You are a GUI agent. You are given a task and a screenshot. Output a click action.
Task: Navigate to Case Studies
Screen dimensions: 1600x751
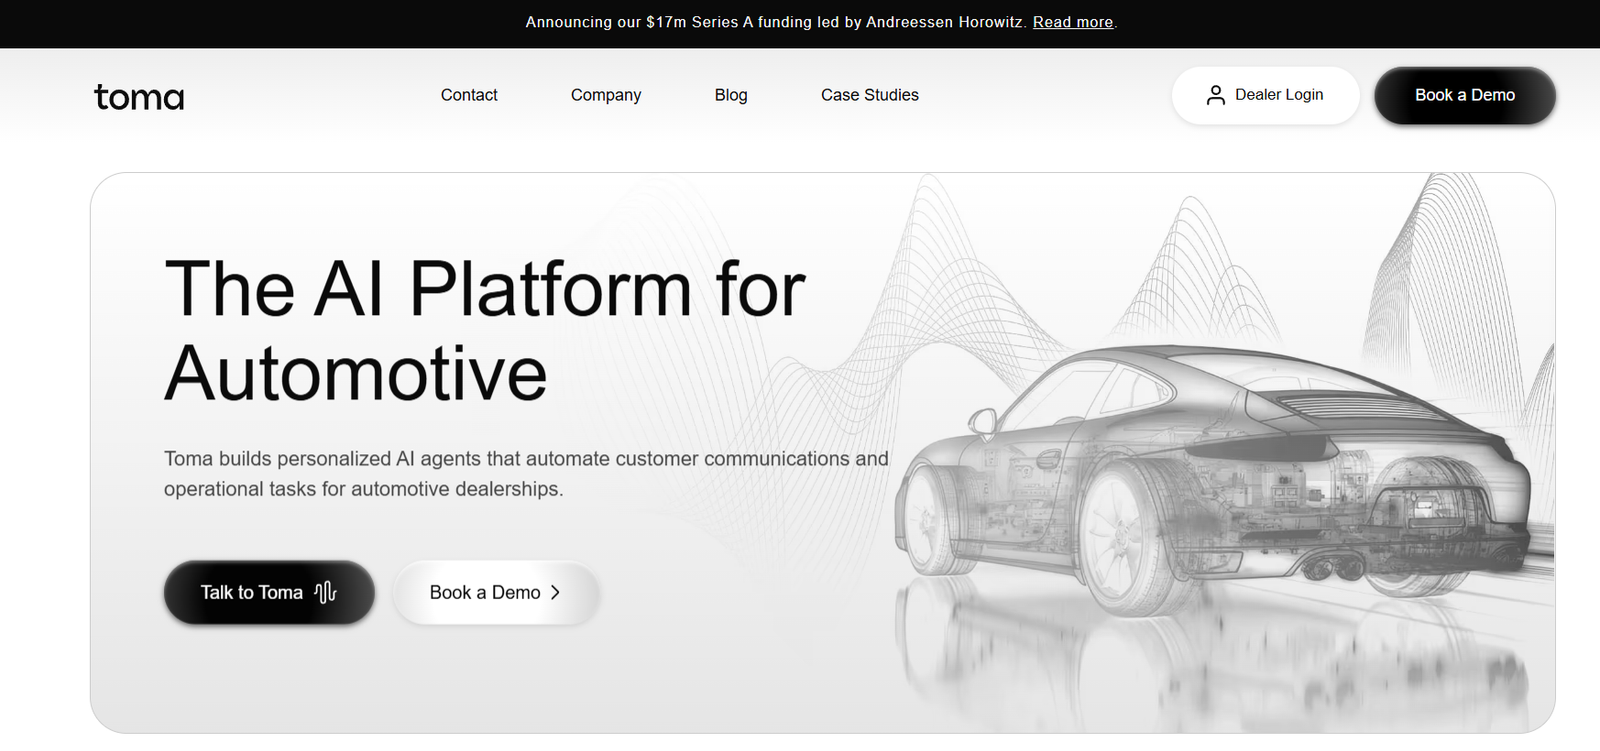869,95
